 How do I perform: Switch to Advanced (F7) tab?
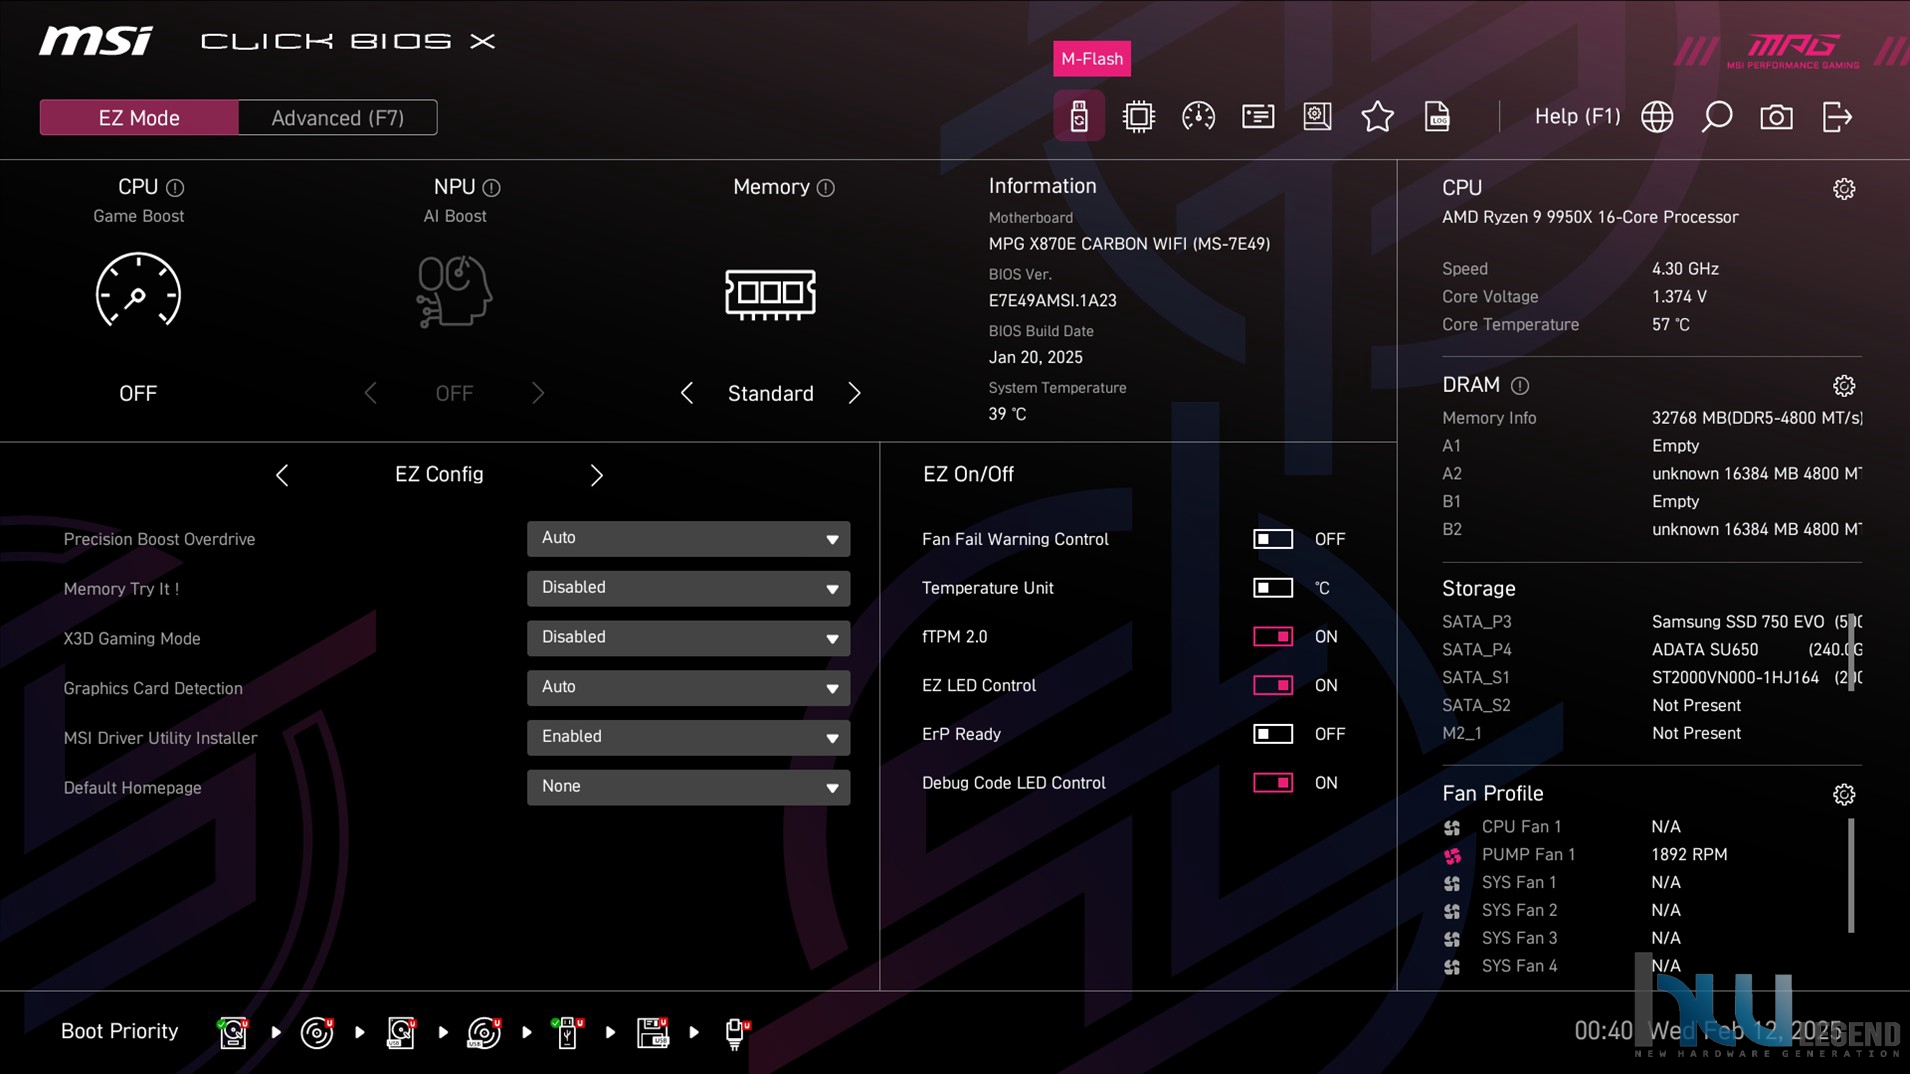tap(338, 118)
